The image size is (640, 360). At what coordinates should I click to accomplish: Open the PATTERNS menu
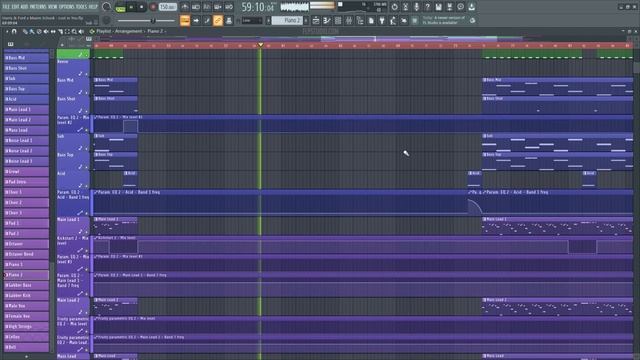click(38, 7)
